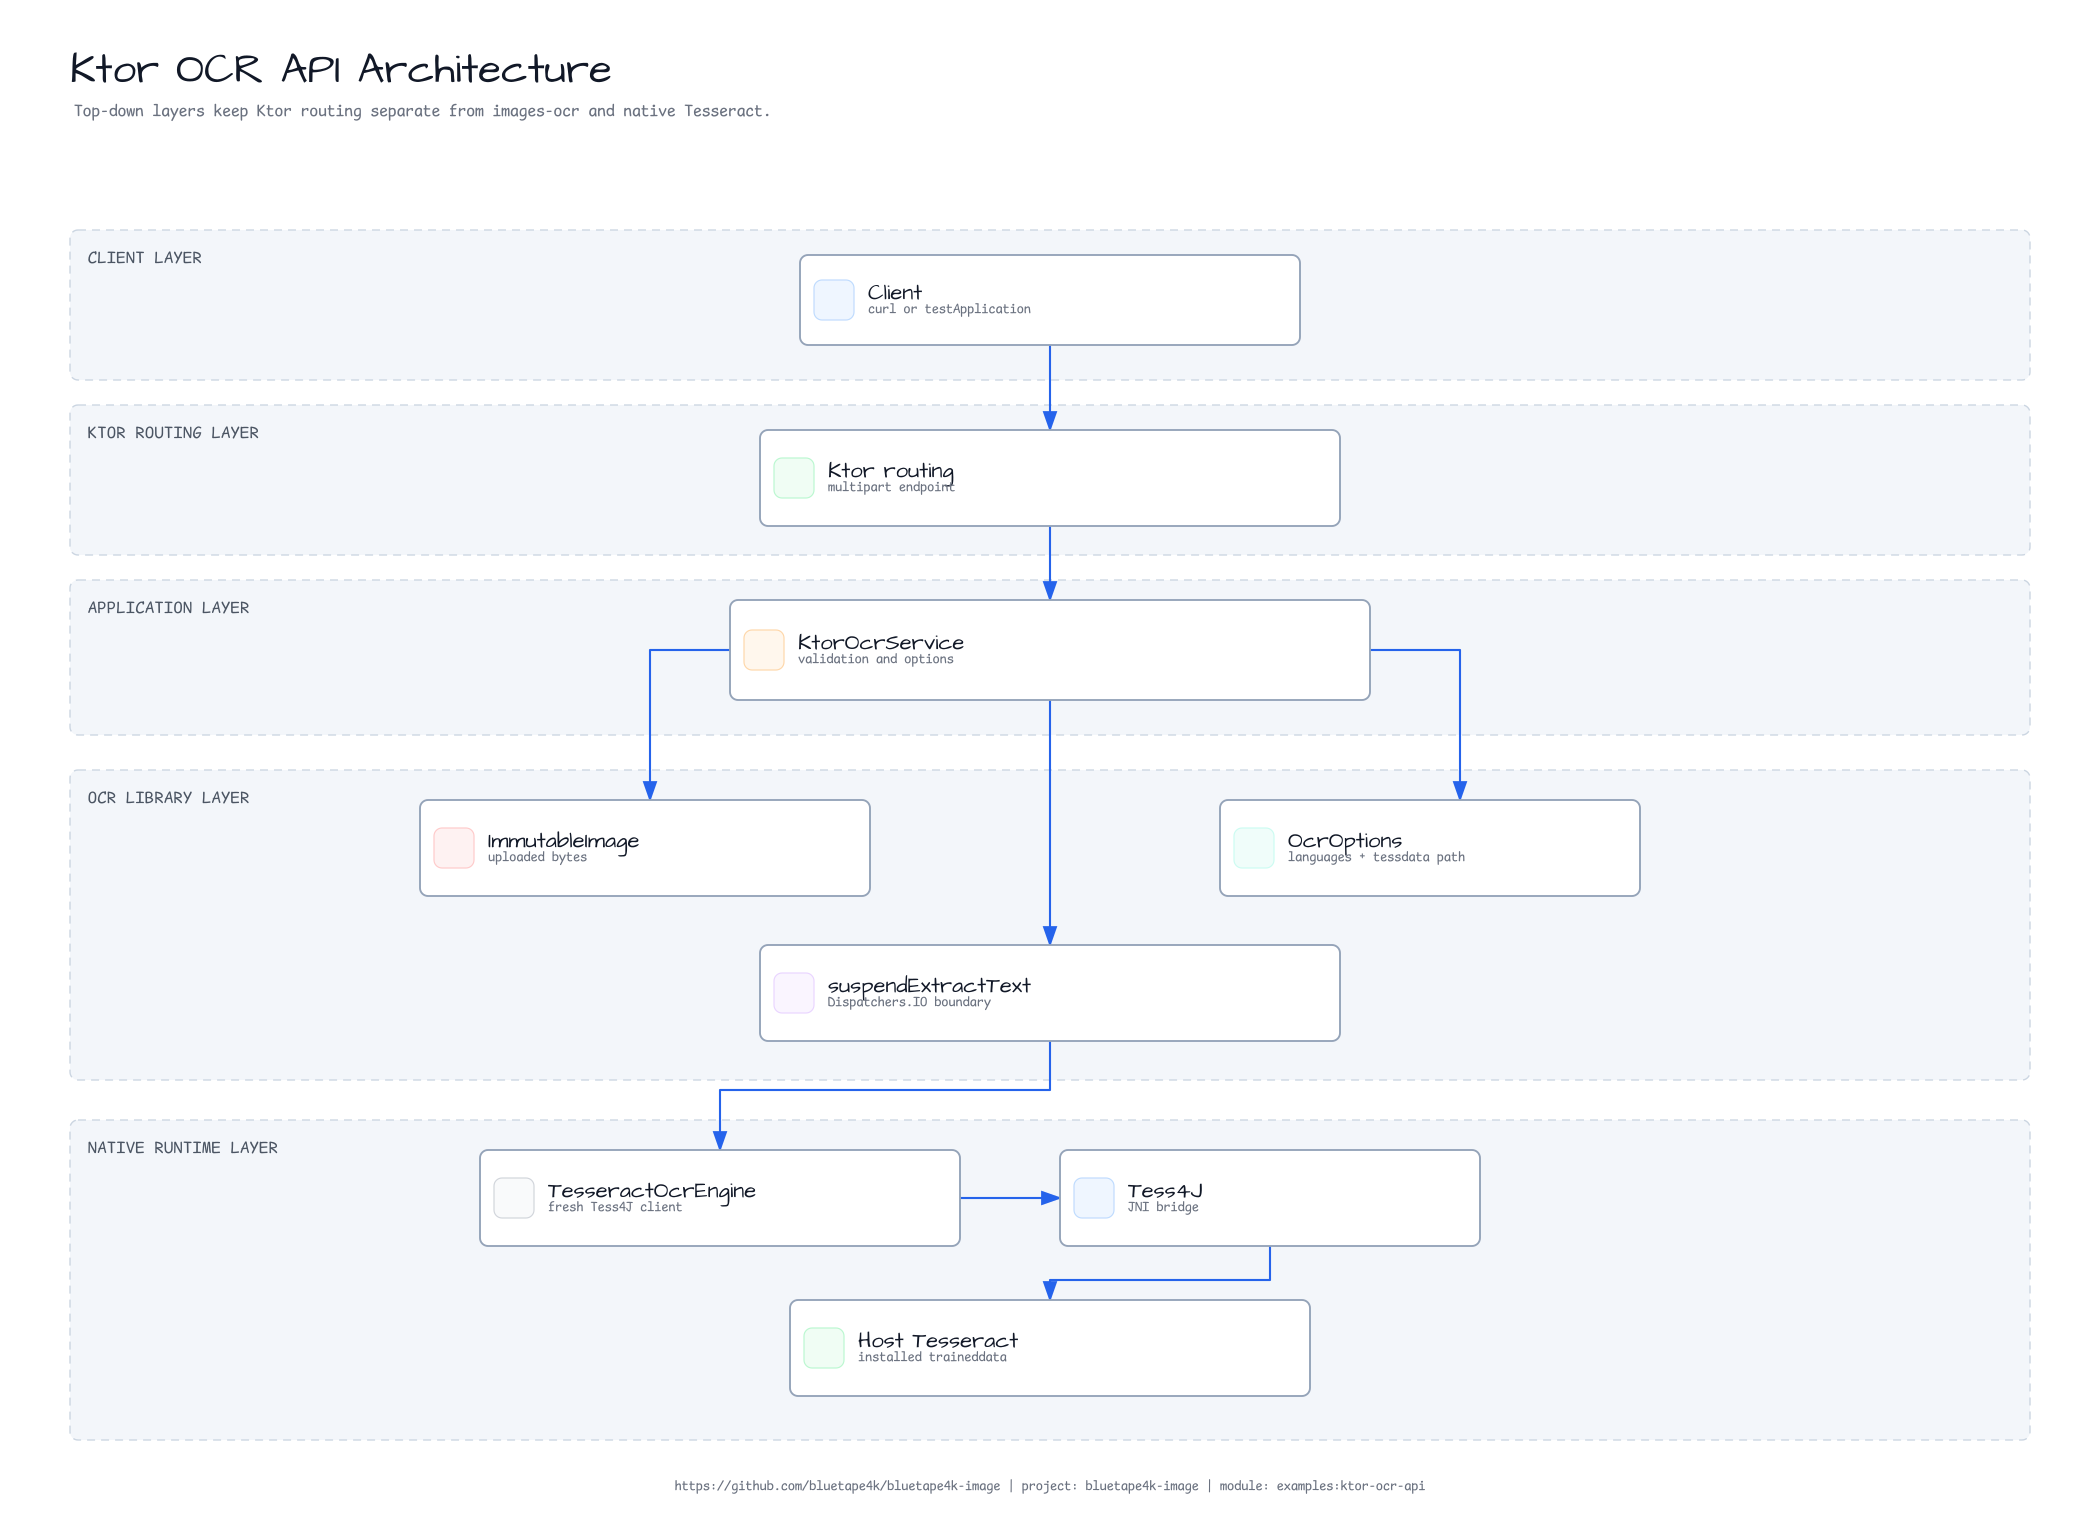The image size is (2100, 1540).
Task: Click the 'multipart endpoint' subtitle
Action: 891,487
